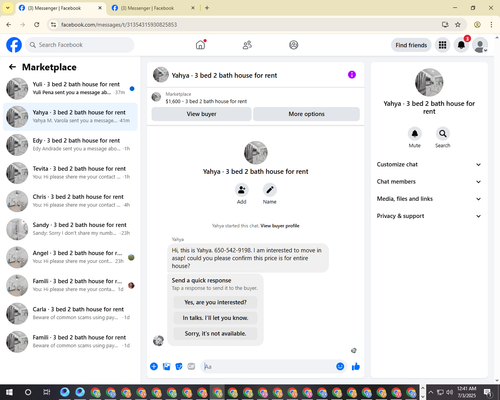Search in conversation magnifier icon
Screen dimensions: 500x400
tap(443, 134)
